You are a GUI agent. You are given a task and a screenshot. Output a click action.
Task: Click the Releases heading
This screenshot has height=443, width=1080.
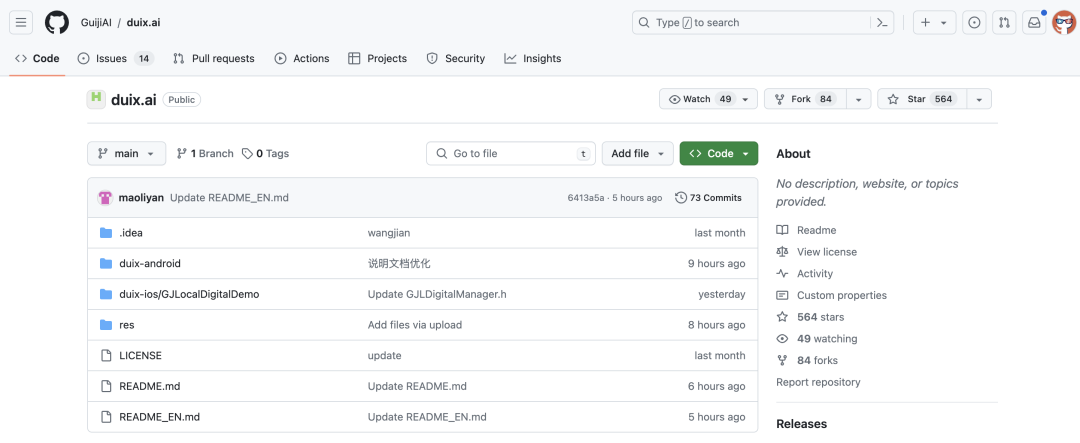pyautogui.click(x=802, y=424)
